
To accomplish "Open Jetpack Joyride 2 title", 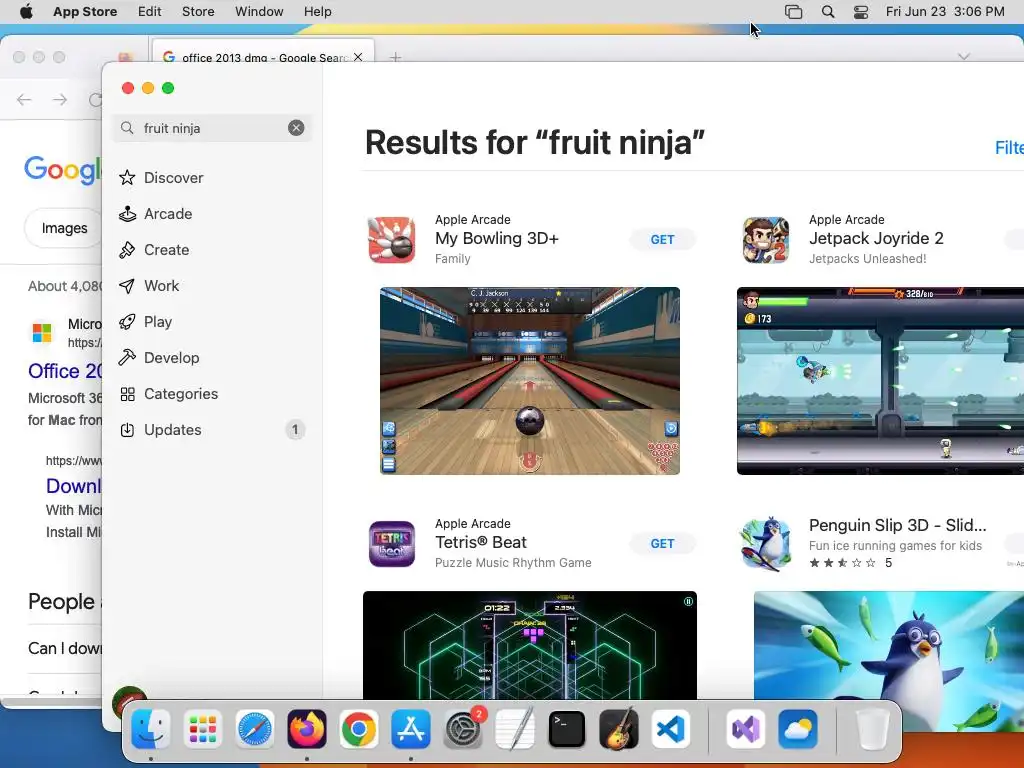I will pyautogui.click(x=876, y=238).
